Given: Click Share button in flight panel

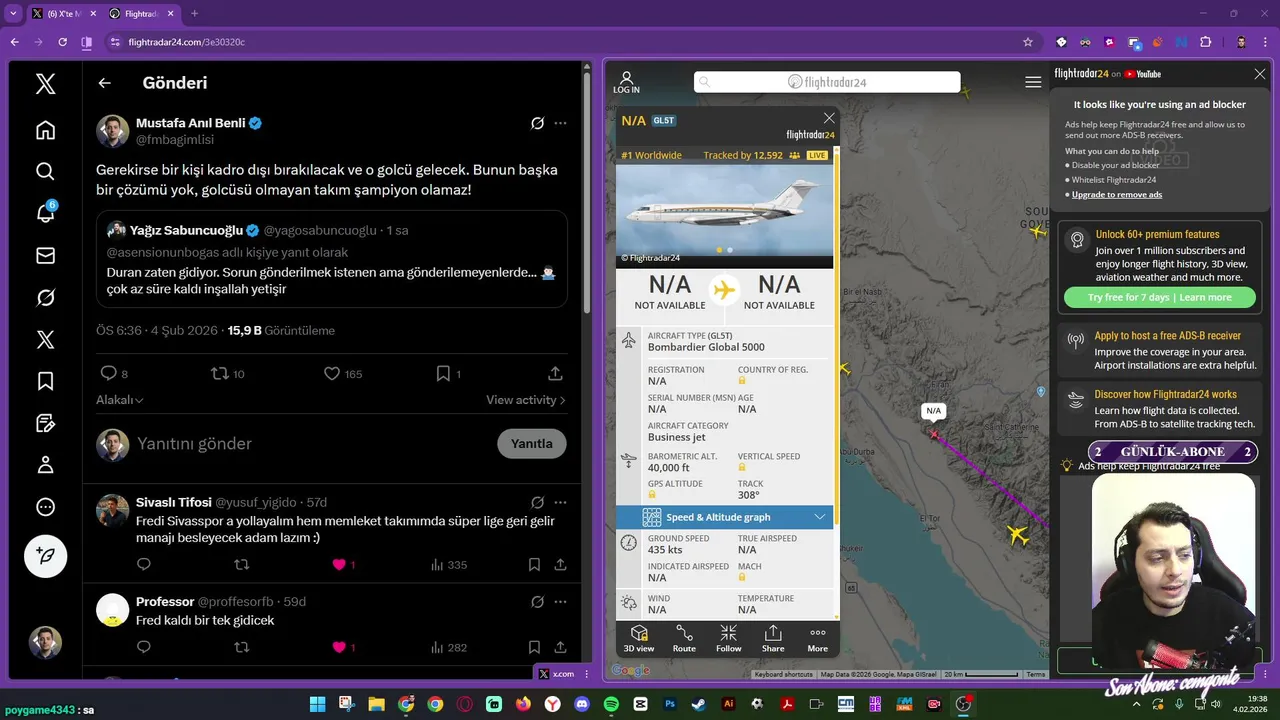Looking at the screenshot, I should [x=773, y=639].
